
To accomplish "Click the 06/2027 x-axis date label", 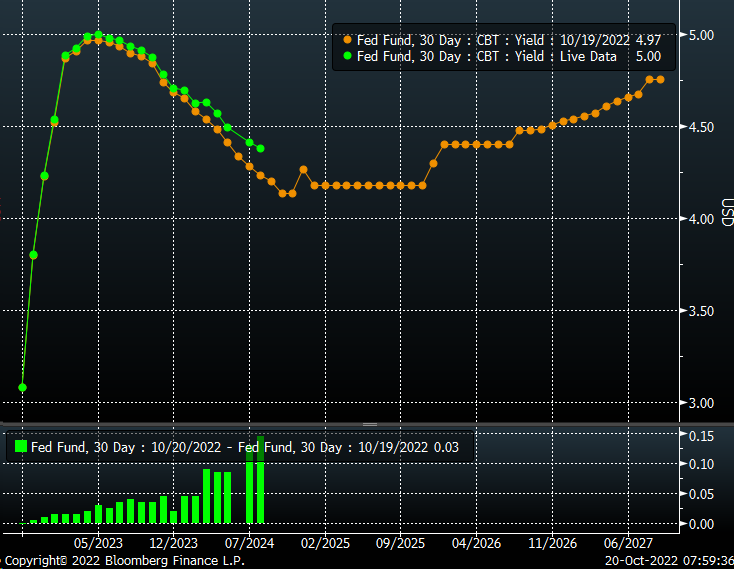I will pyautogui.click(x=628, y=543).
